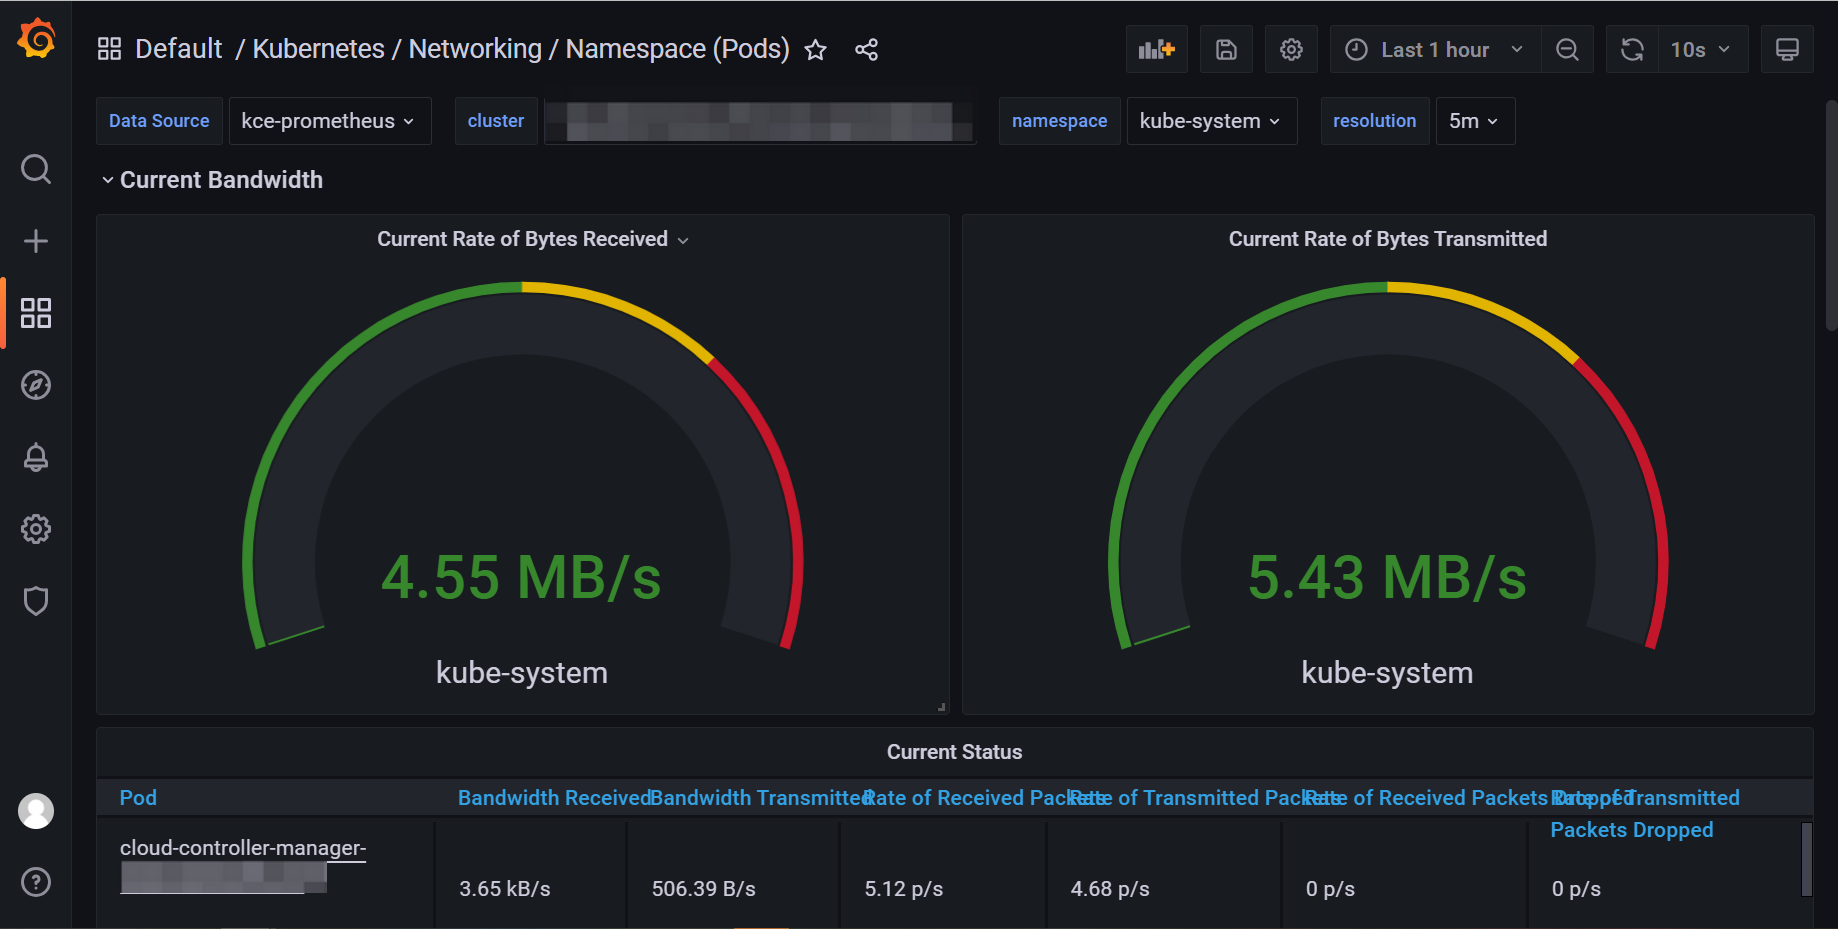Open the 5m resolution dropdown
The image size is (1838, 929).
[1474, 121]
